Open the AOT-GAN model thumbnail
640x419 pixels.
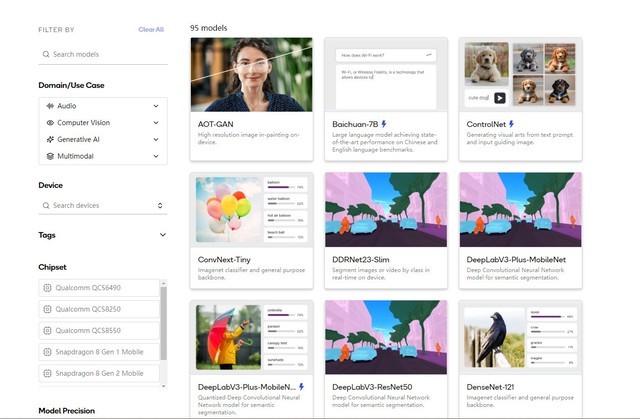point(251,75)
